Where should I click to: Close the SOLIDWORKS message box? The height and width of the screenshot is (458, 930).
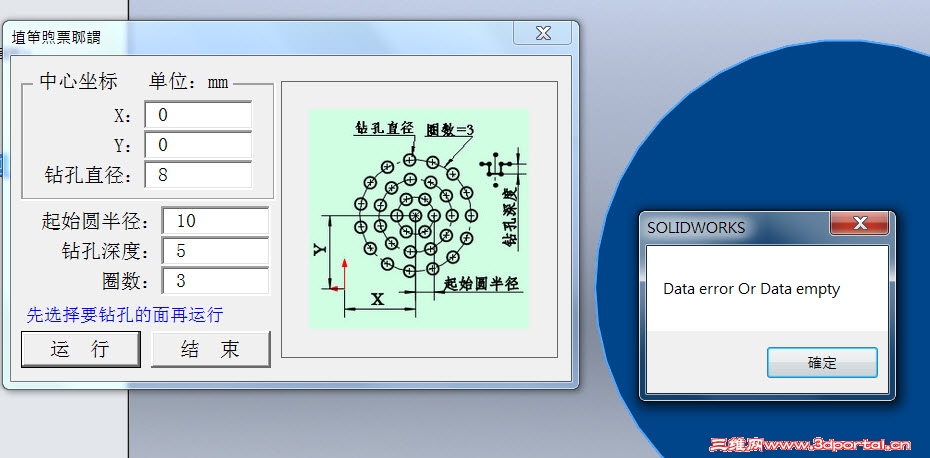click(859, 224)
